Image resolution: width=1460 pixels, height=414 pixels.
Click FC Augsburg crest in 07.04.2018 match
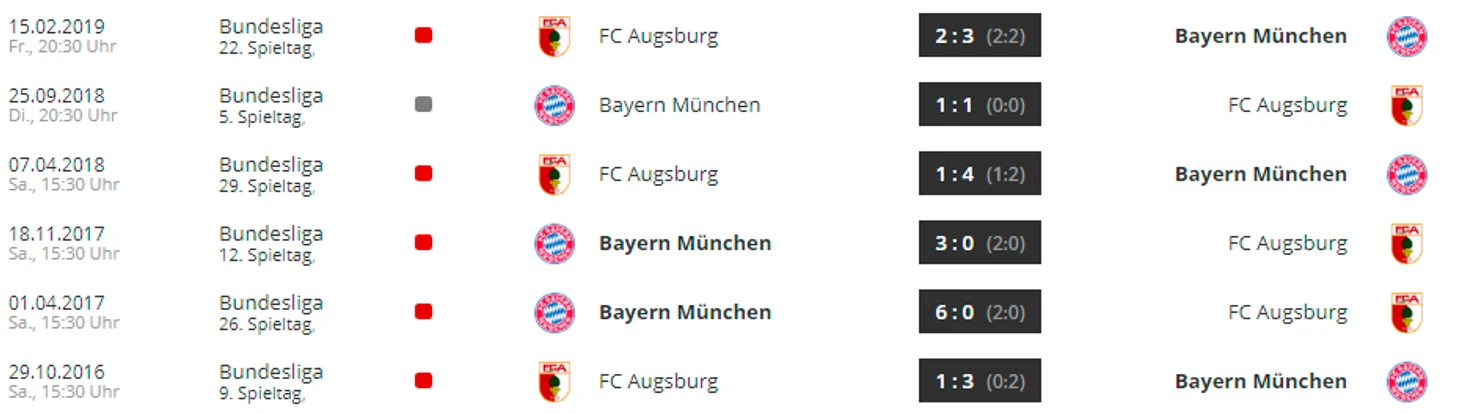point(554,174)
